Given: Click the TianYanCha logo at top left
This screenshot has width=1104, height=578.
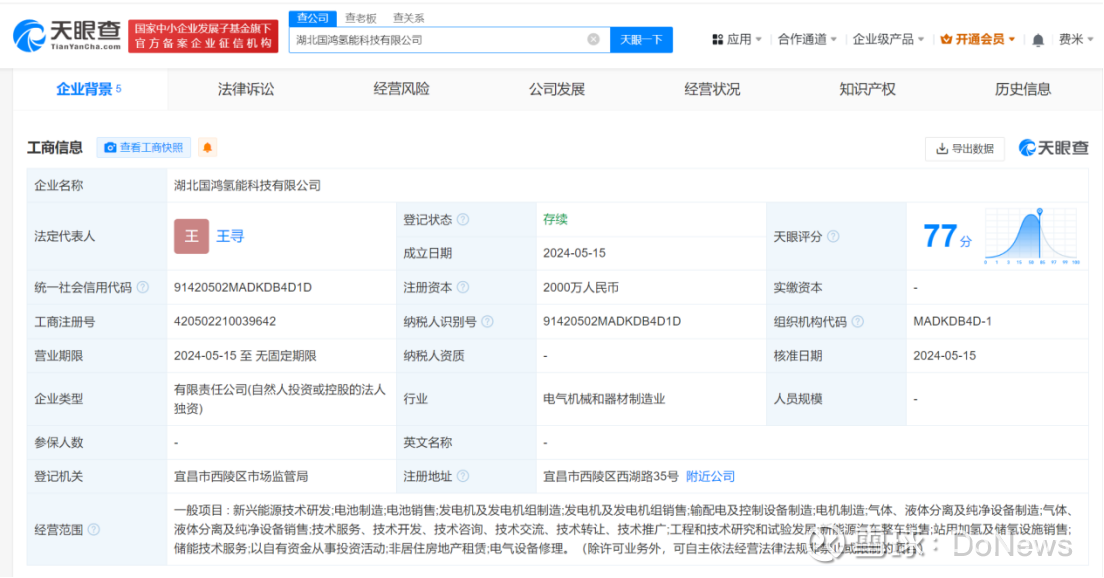Looking at the screenshot, I should click(x=68, y=35).
